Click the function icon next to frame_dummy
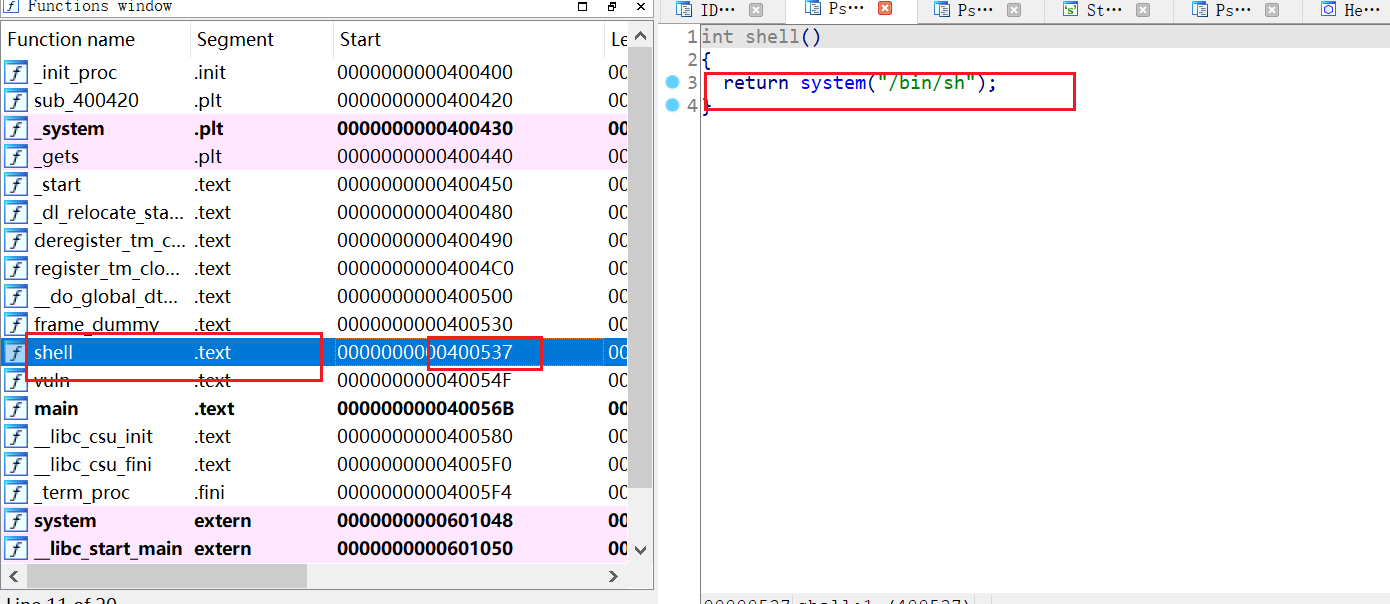The image size is (1390, 604). [x=16, y=325]
